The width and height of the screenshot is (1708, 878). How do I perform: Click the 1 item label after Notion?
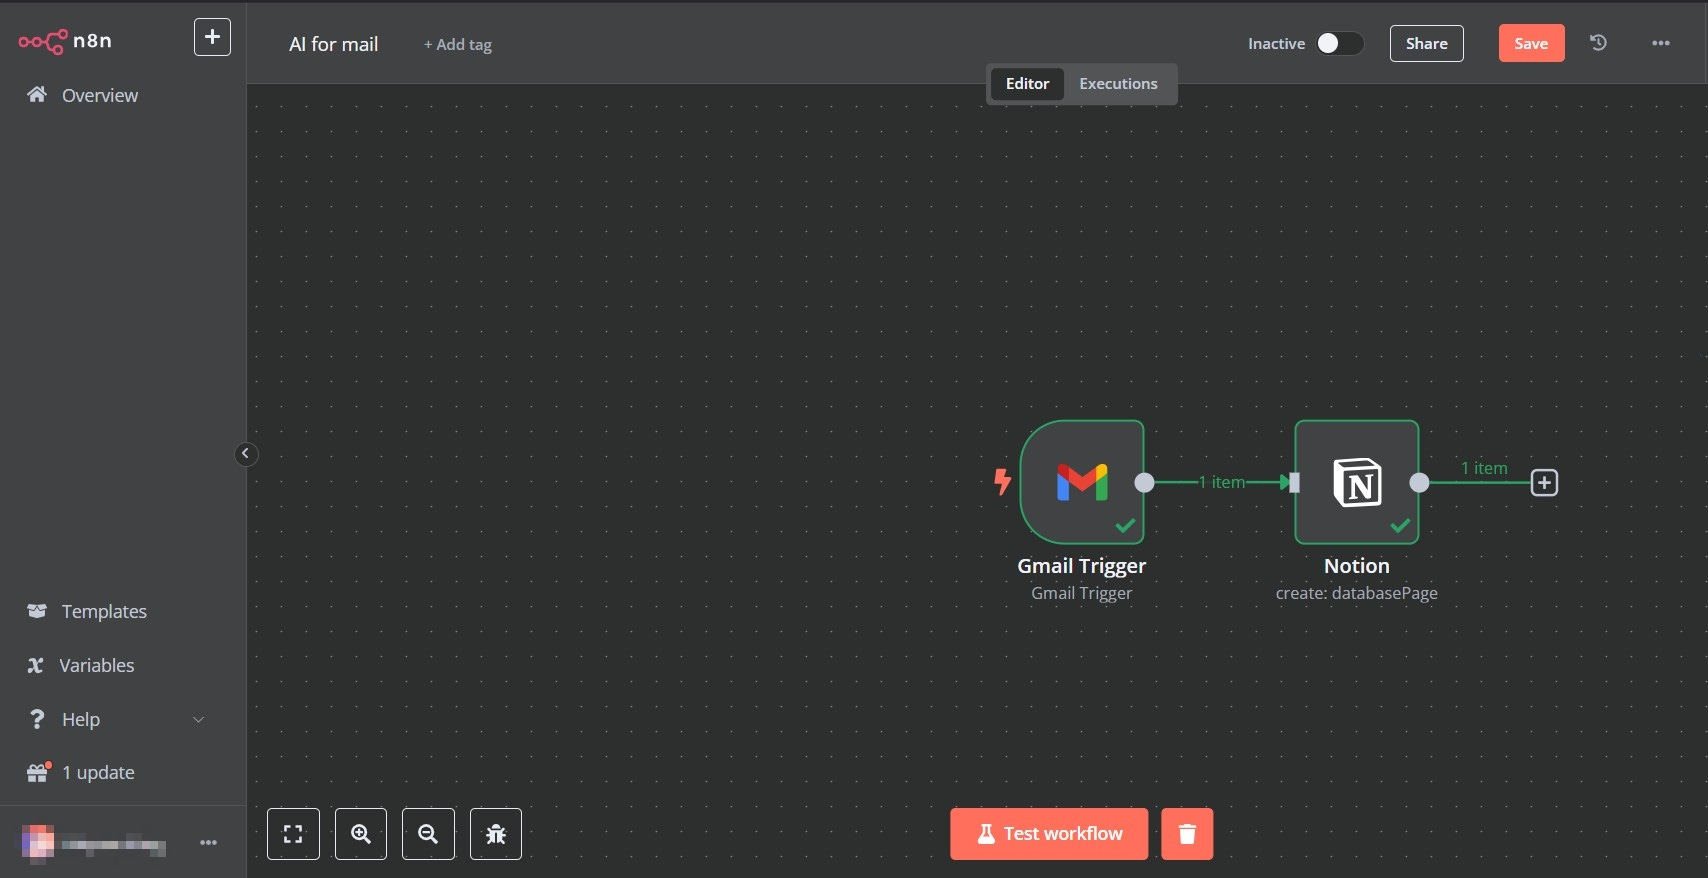coord(1484,468)
